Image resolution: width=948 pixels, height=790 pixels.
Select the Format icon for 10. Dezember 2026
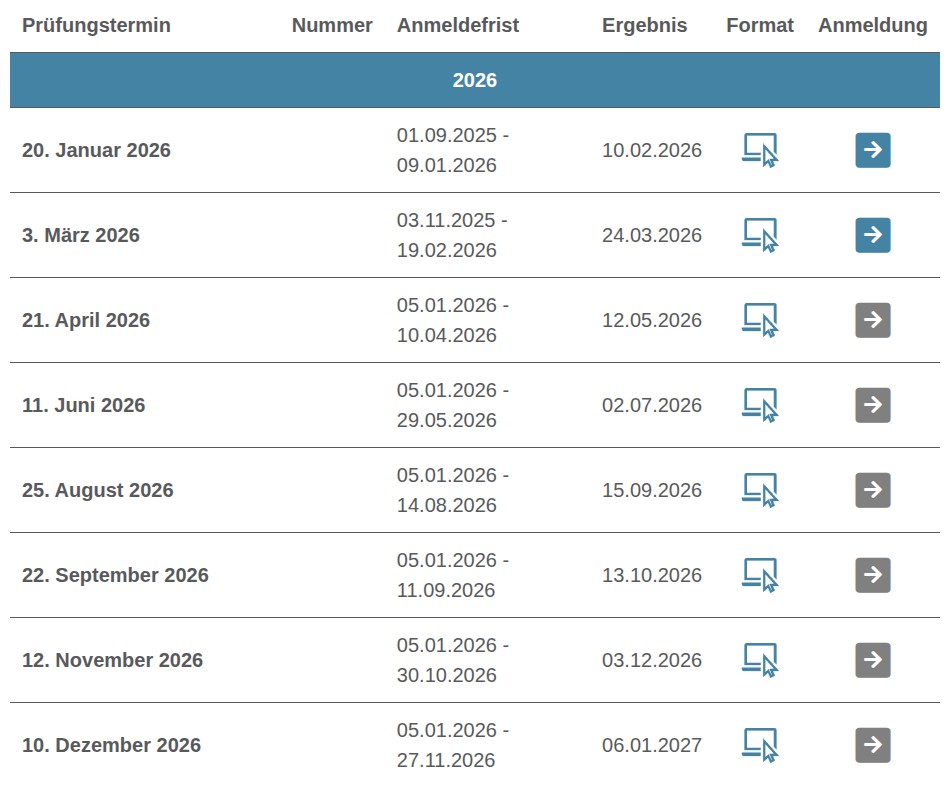tap(760, 745)
